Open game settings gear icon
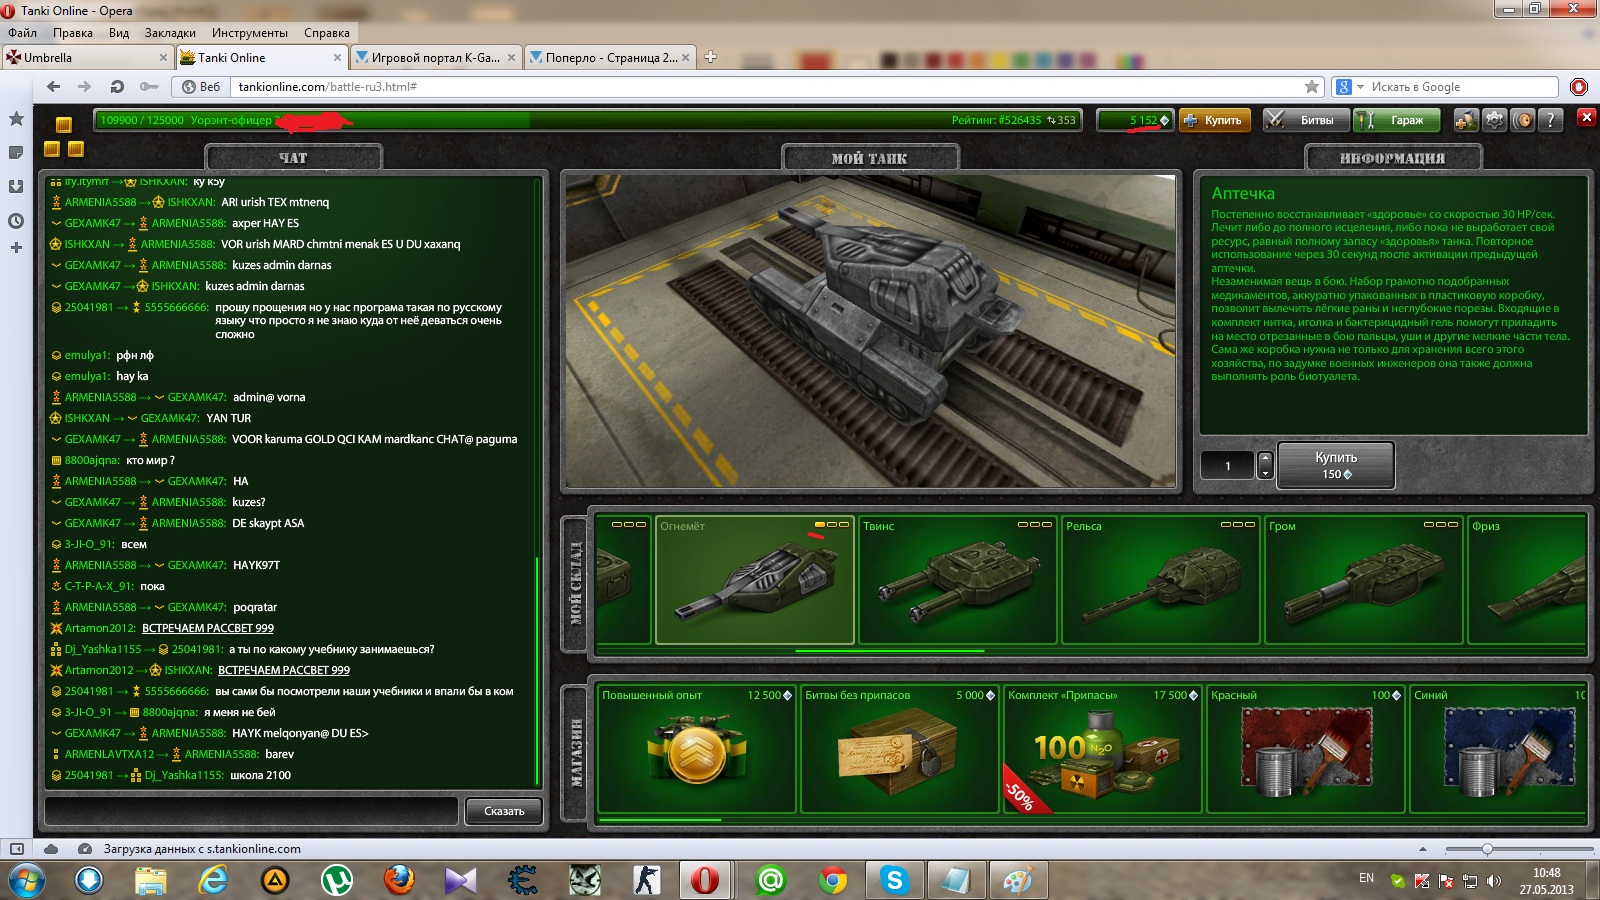The image size is (1600, 900). [1494, 120]
